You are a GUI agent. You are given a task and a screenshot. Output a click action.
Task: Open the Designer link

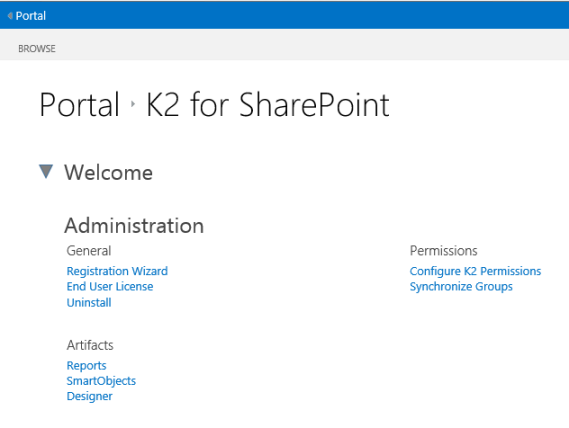pos(89,396)
